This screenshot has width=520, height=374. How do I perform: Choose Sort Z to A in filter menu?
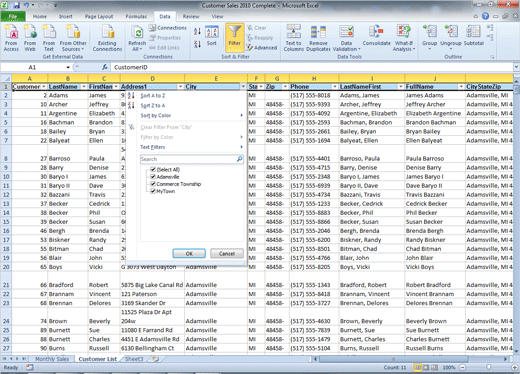click(152, 106)
